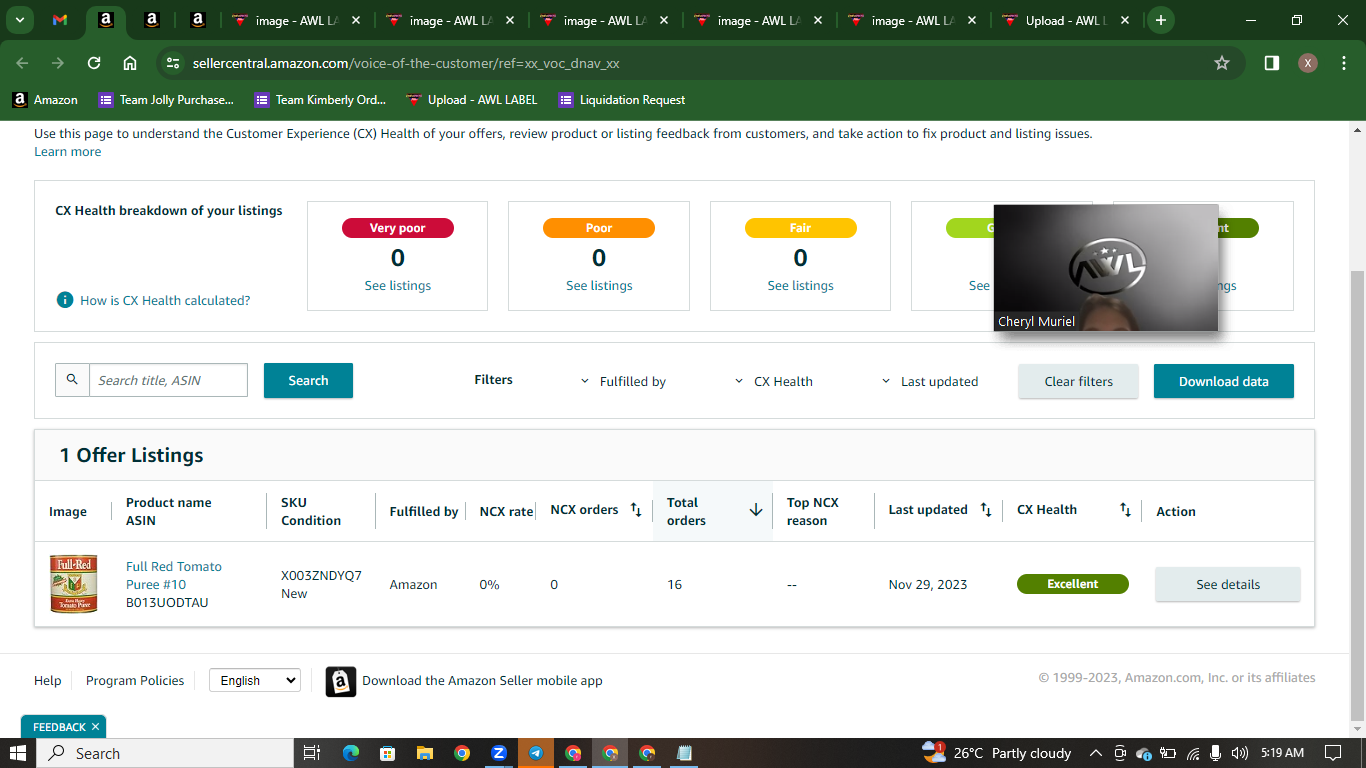Open the Chrome three-dot menu
This screenshot has width=1366, height=768.
[1343, 63]
